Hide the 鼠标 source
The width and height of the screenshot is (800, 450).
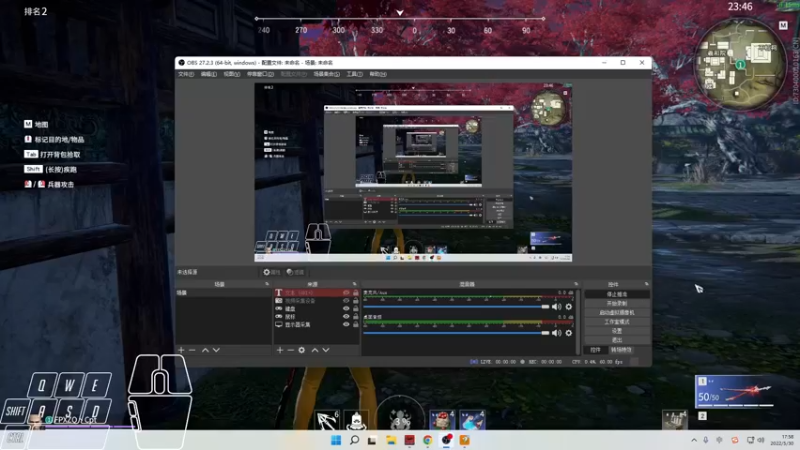coord(346,317)
